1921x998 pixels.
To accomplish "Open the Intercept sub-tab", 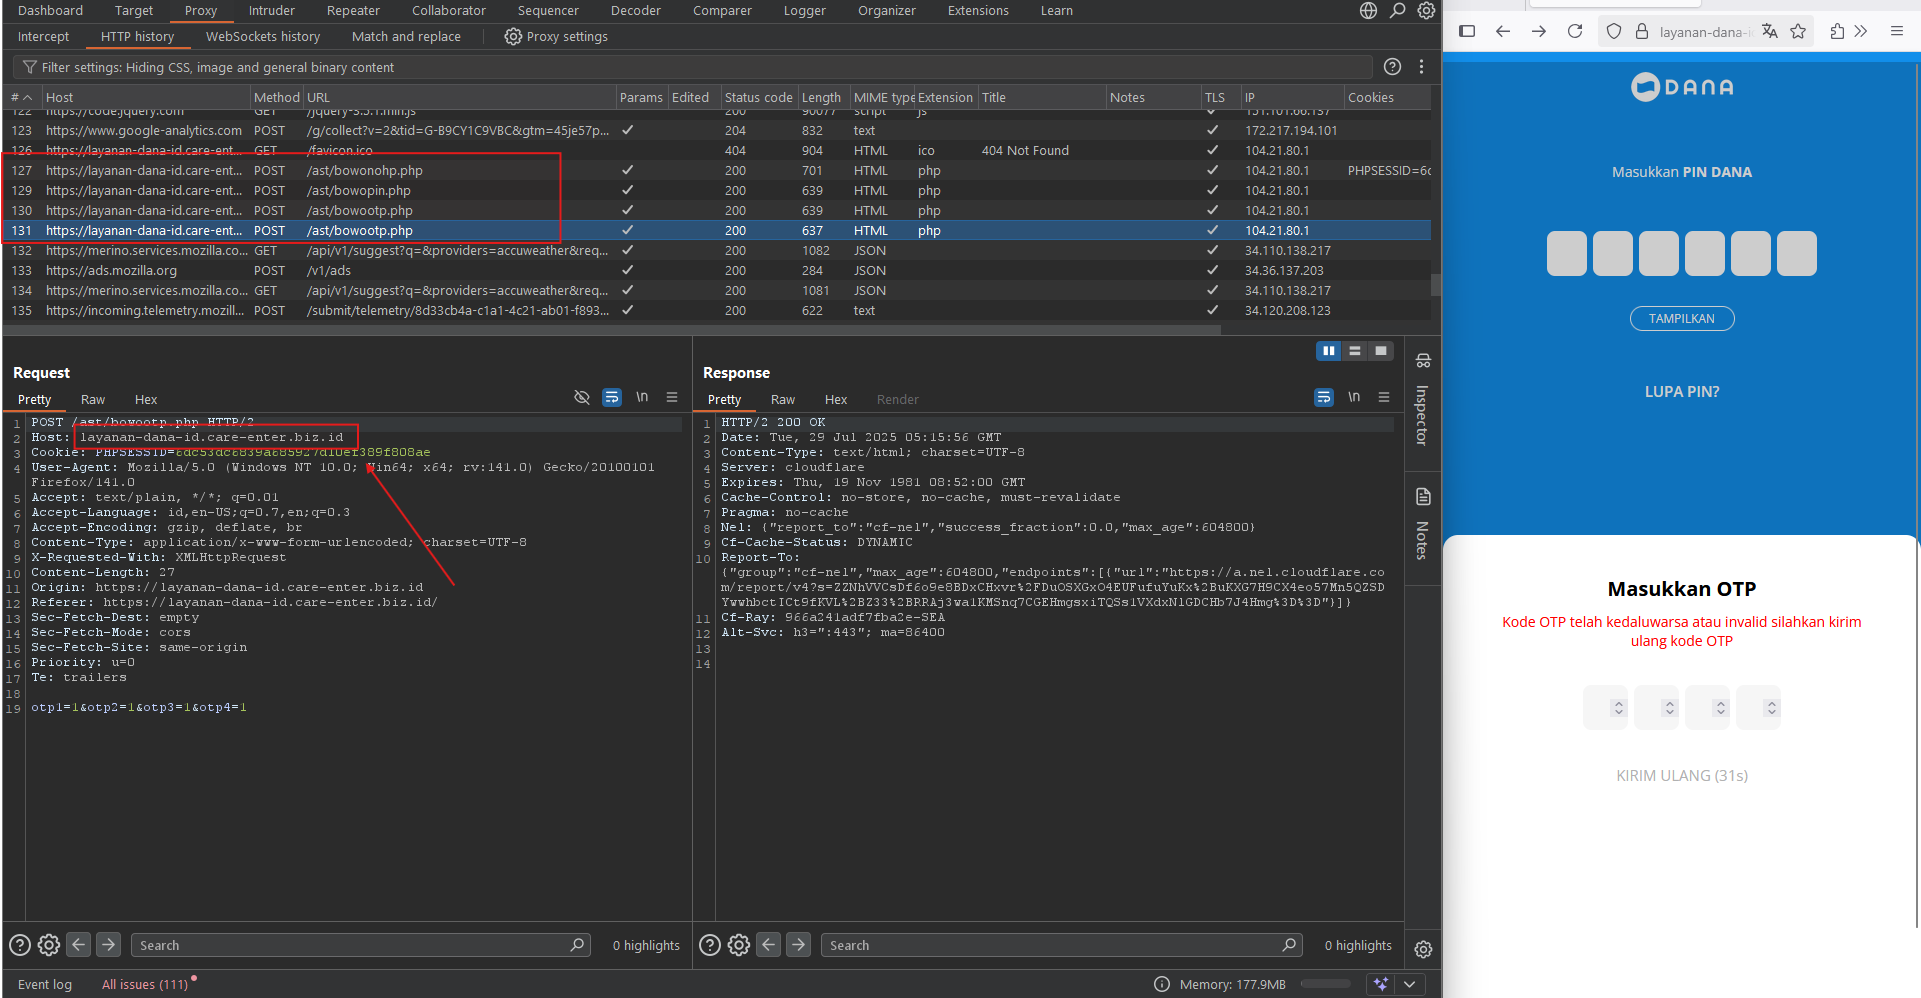I will [x=43, y=36].
